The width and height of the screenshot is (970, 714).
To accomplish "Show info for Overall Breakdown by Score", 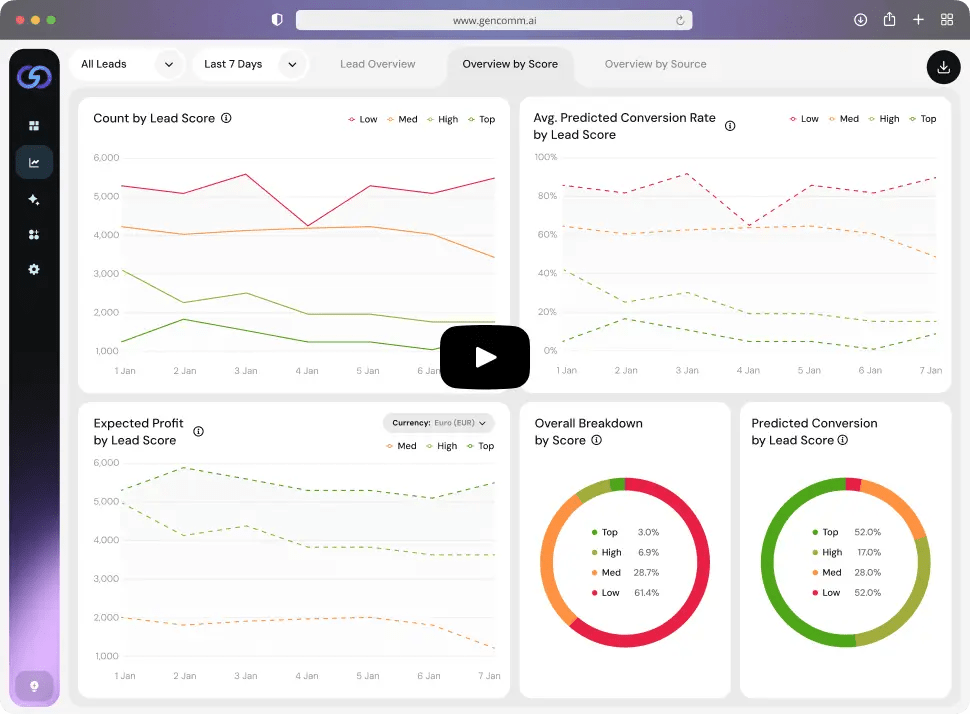I will tap(596, 440).
